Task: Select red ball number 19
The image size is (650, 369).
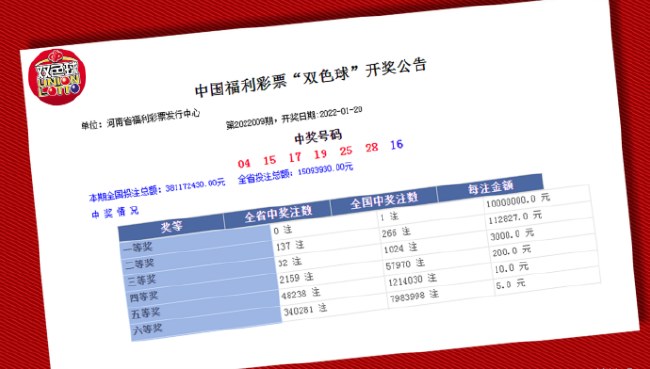Action: (320, 154)
